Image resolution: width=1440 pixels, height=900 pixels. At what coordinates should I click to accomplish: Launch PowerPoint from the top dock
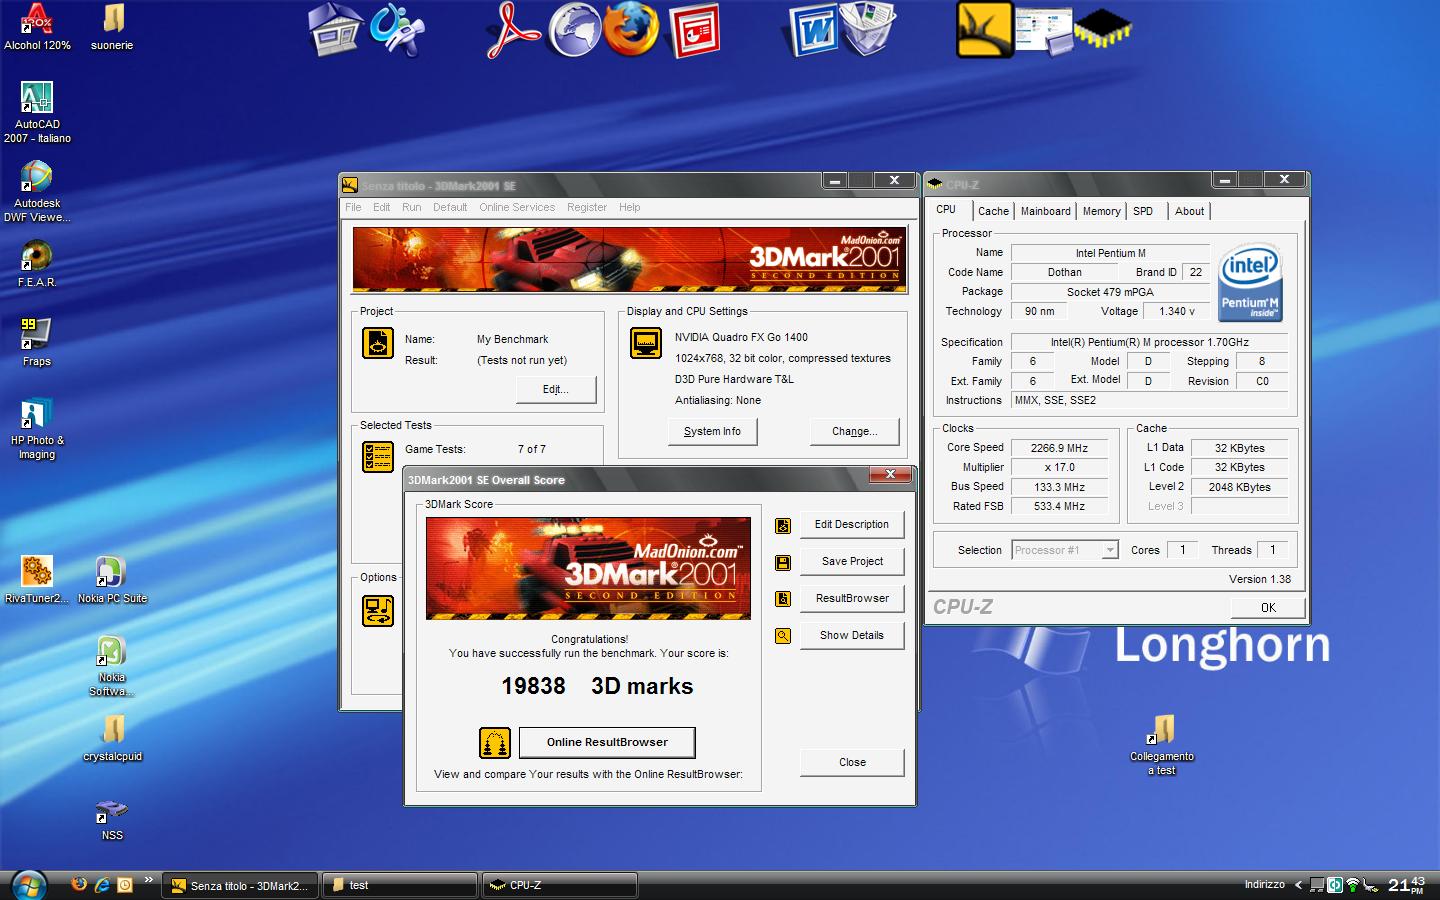695,30
